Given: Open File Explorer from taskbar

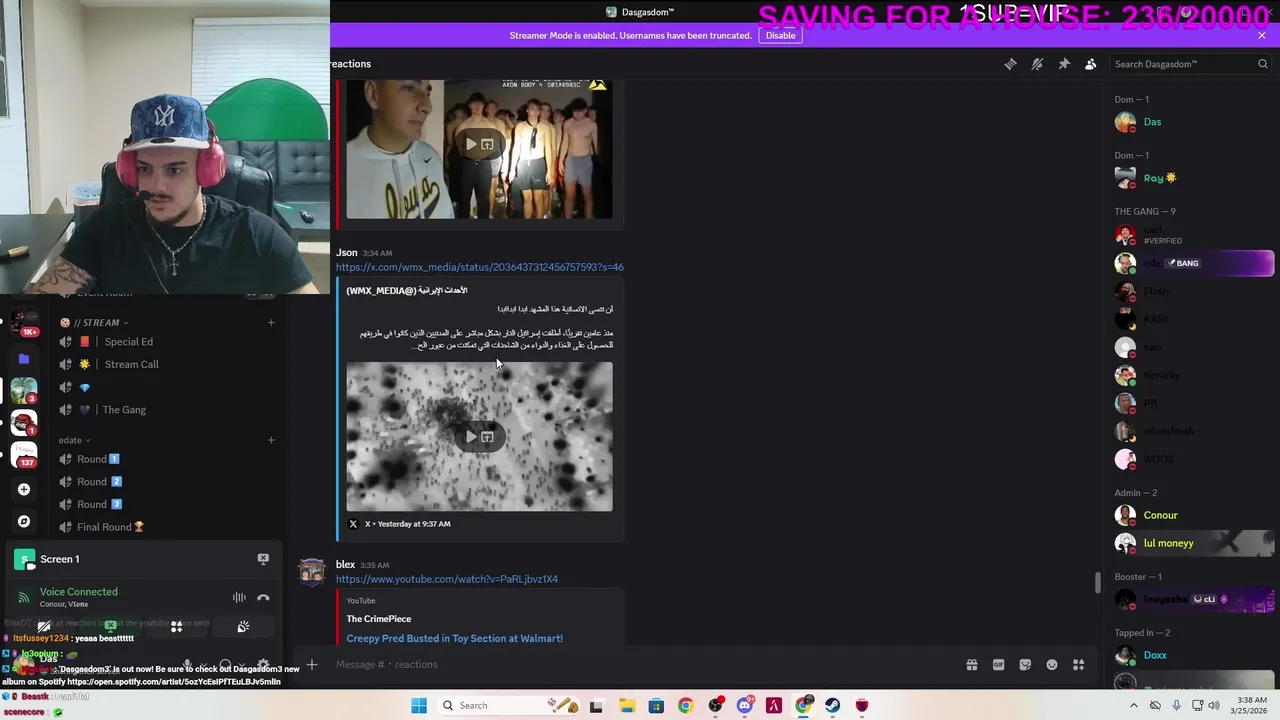Looking at the screenshot, I should pyautogui.click(x=627, y=705).
